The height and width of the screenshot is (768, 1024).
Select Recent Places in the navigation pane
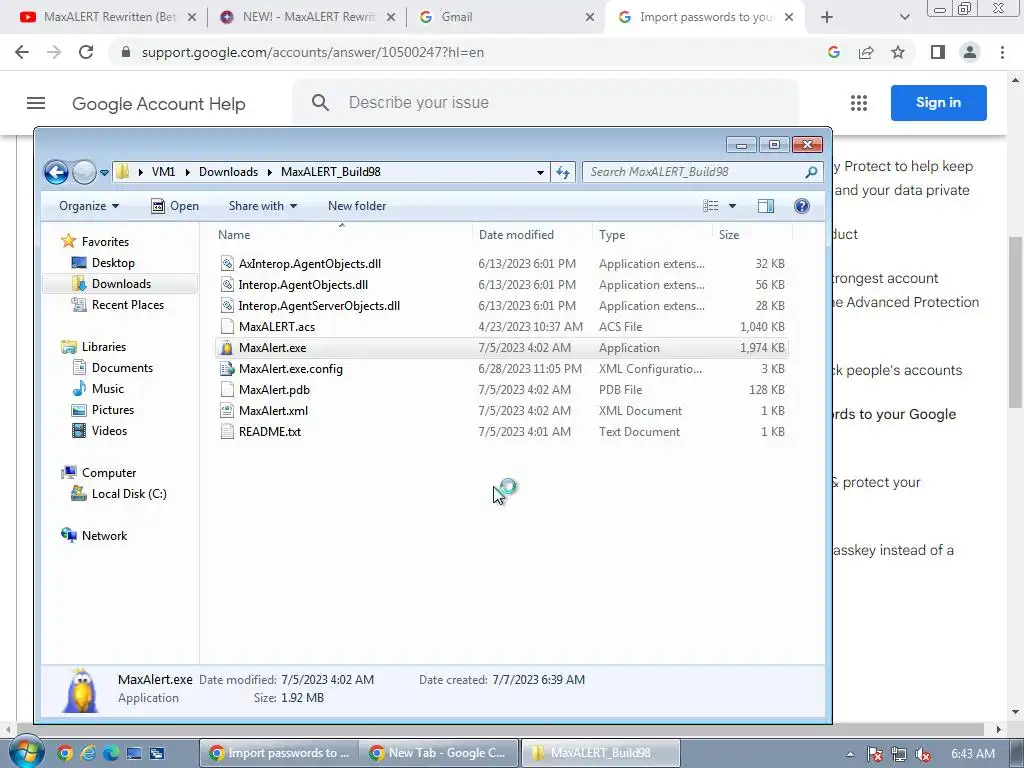click(118, 305)
